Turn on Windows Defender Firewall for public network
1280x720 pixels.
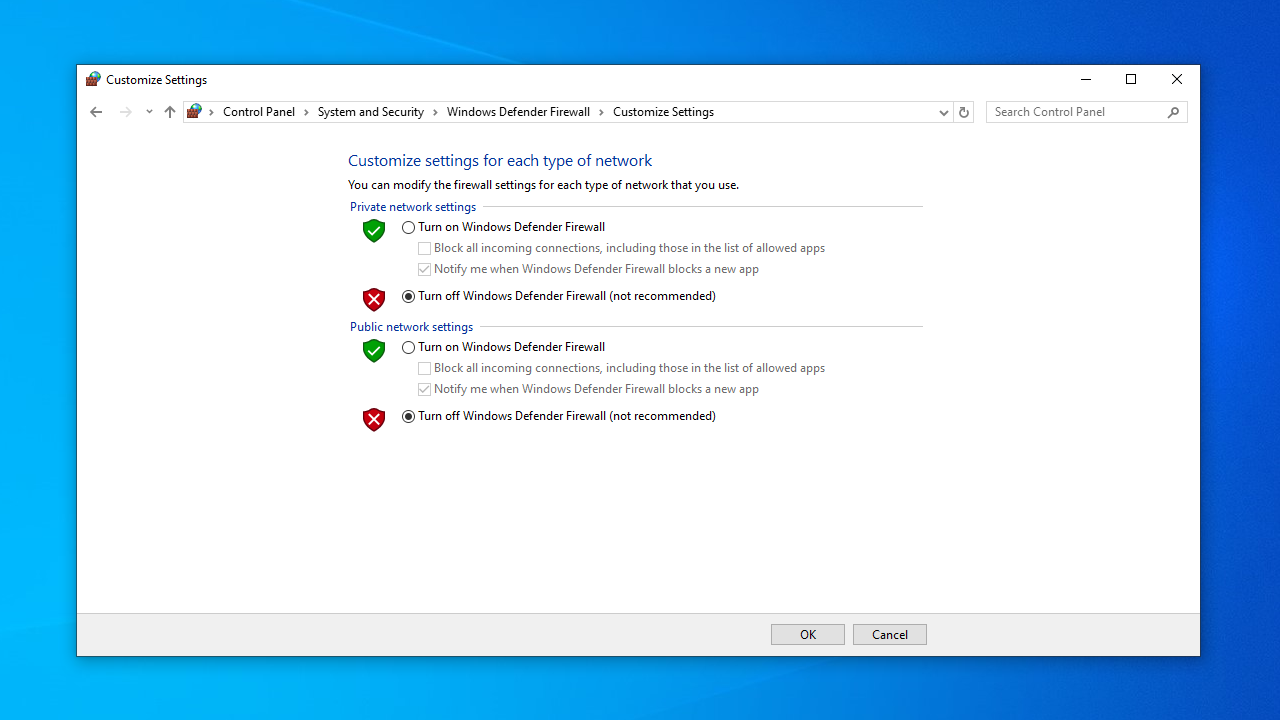click(x=409, y=348)
